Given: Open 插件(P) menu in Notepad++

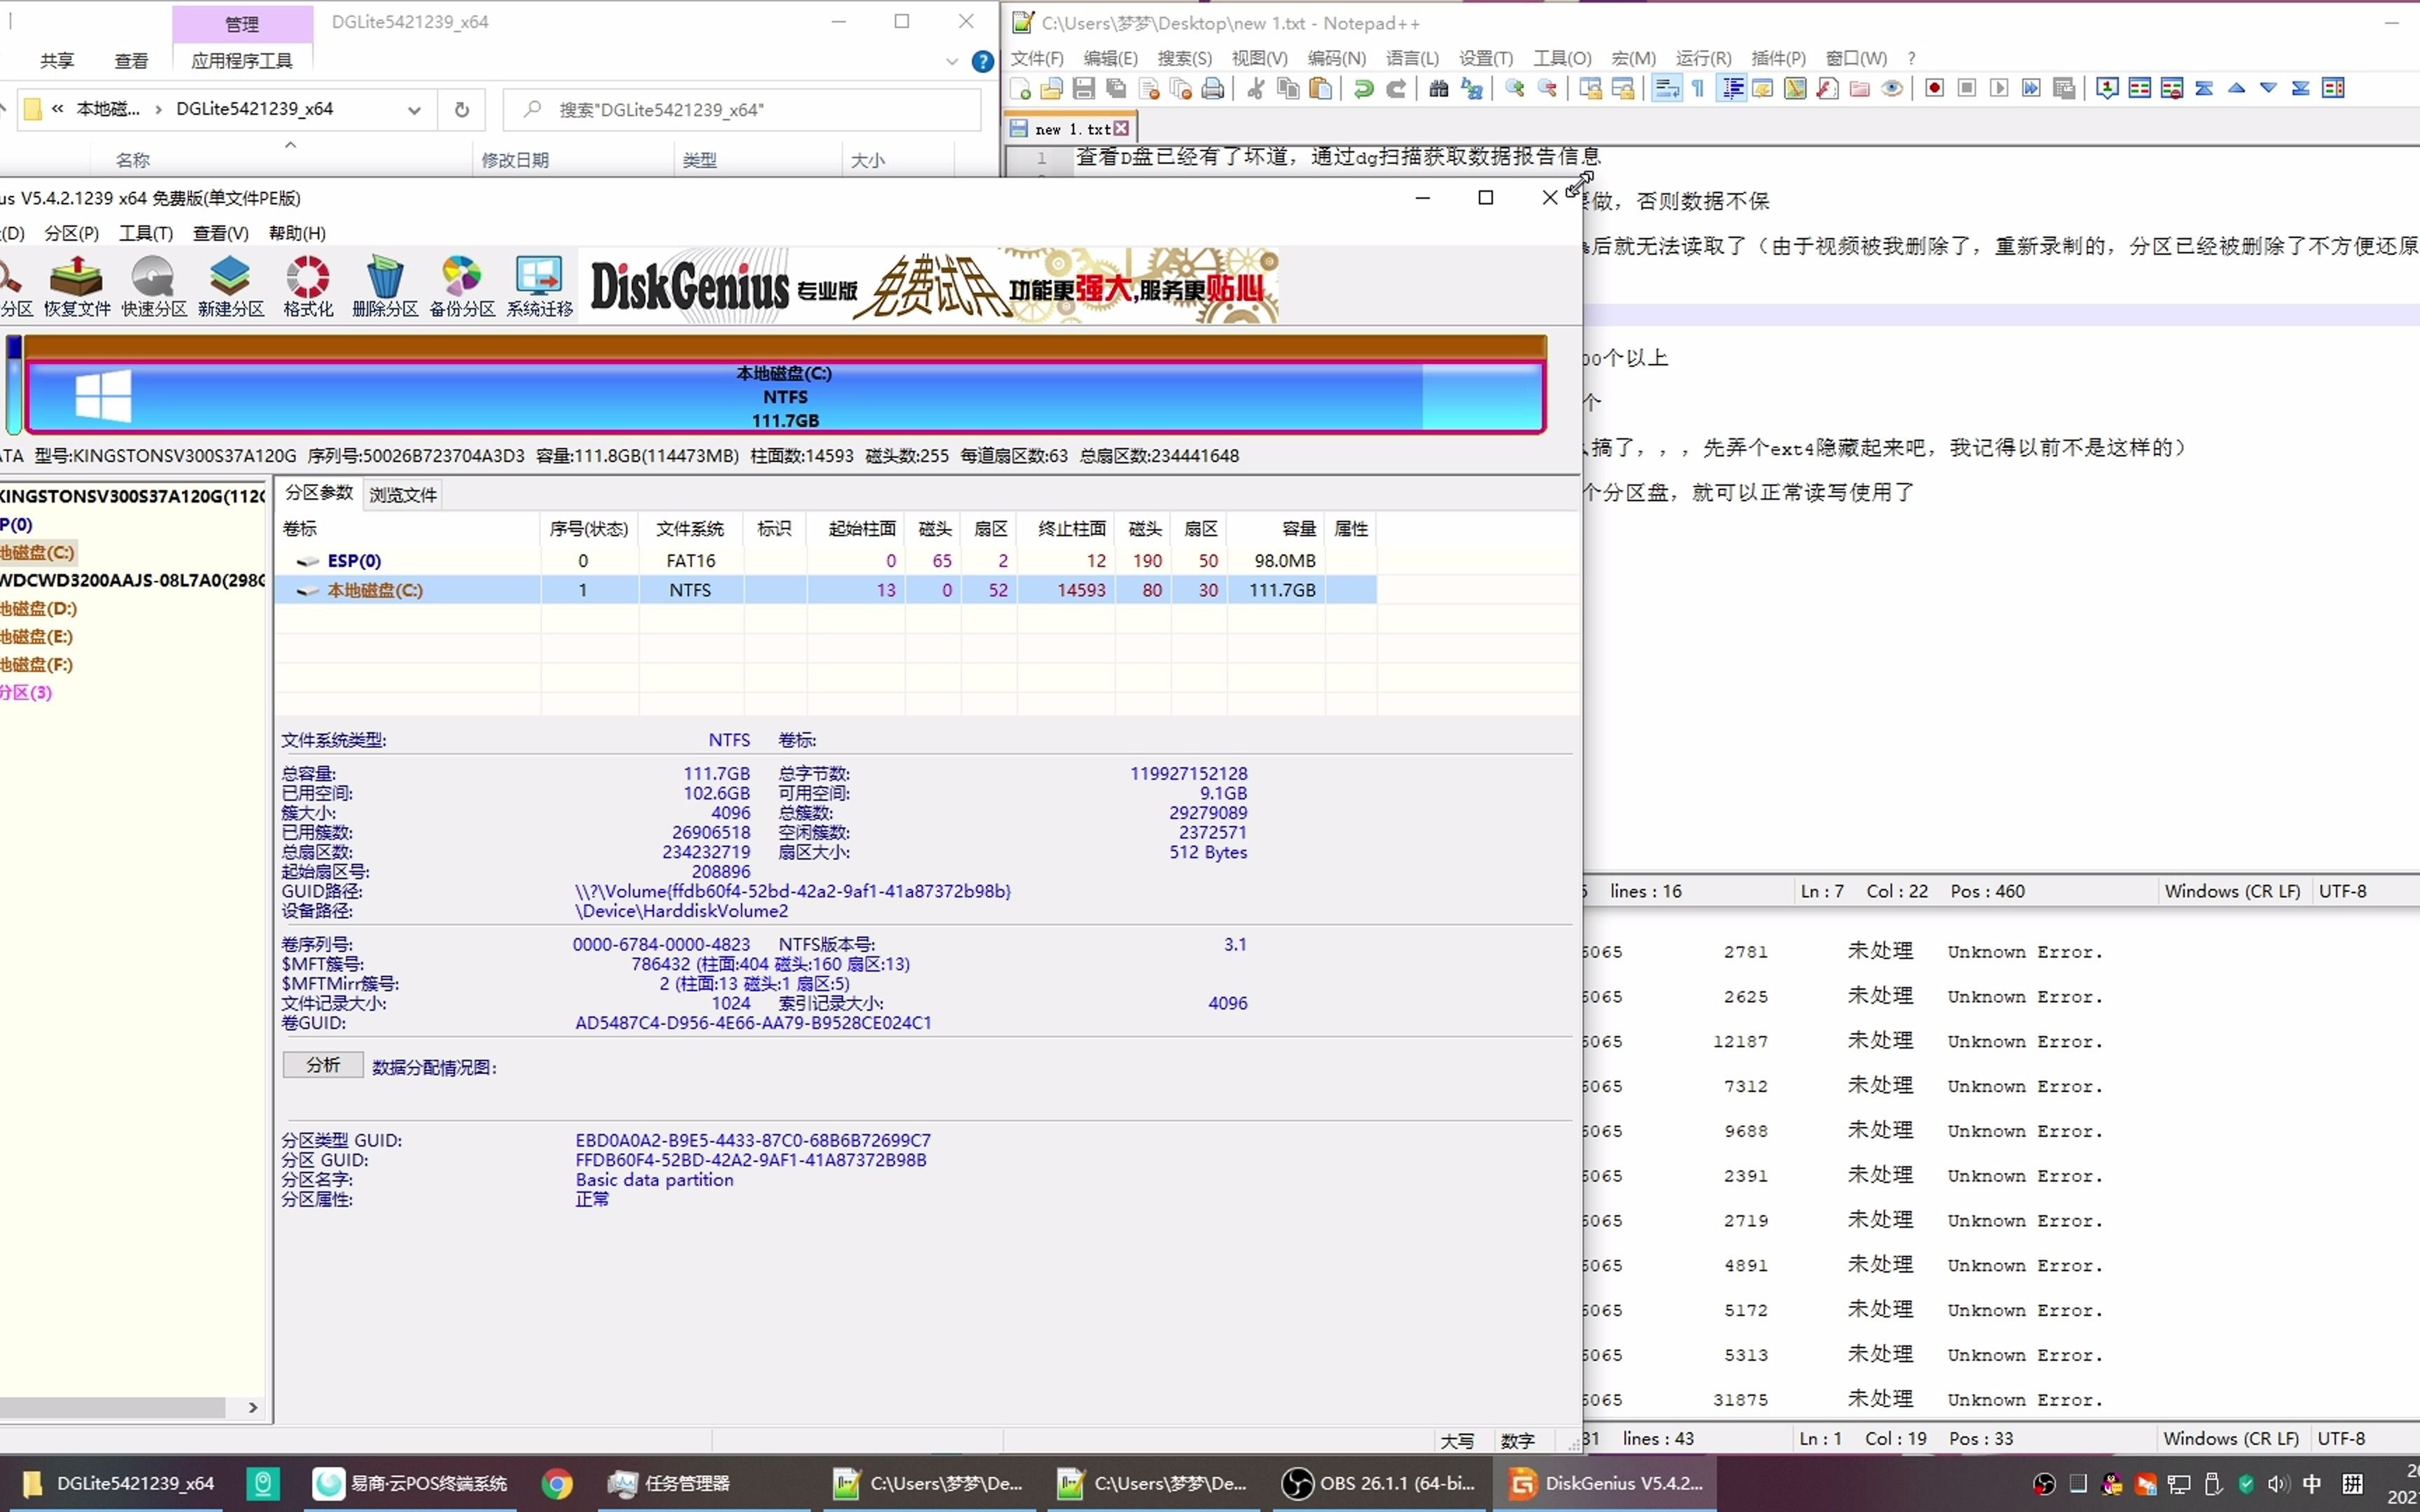Looking at the screenshot, I should tap(1778, 58).
